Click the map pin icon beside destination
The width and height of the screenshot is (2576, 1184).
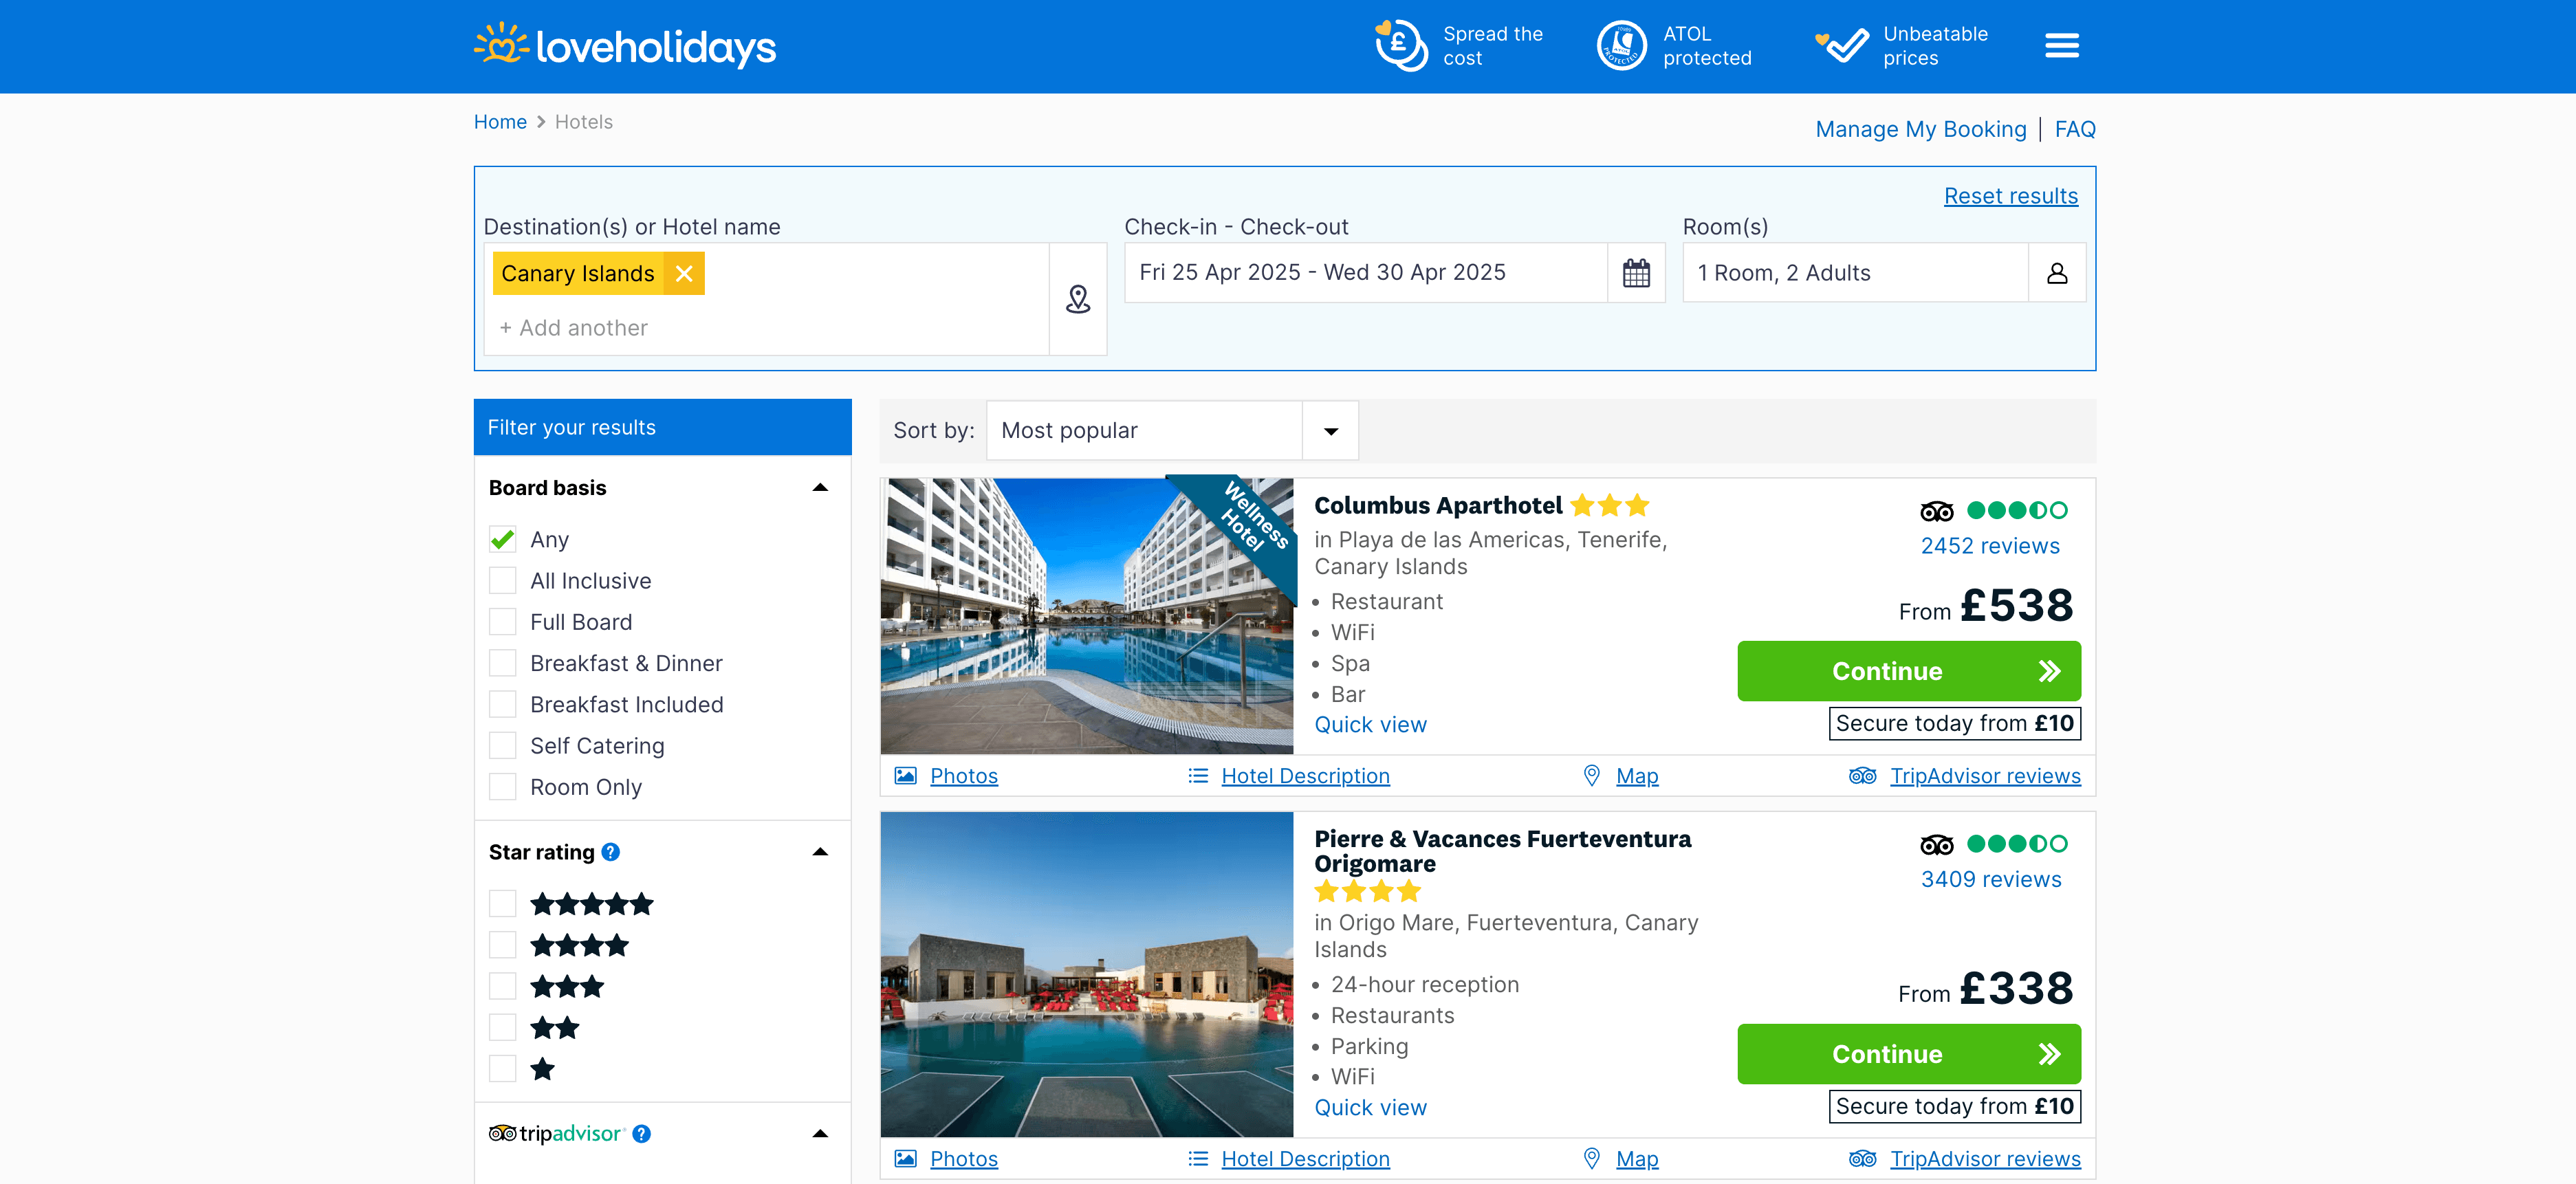1077,299
